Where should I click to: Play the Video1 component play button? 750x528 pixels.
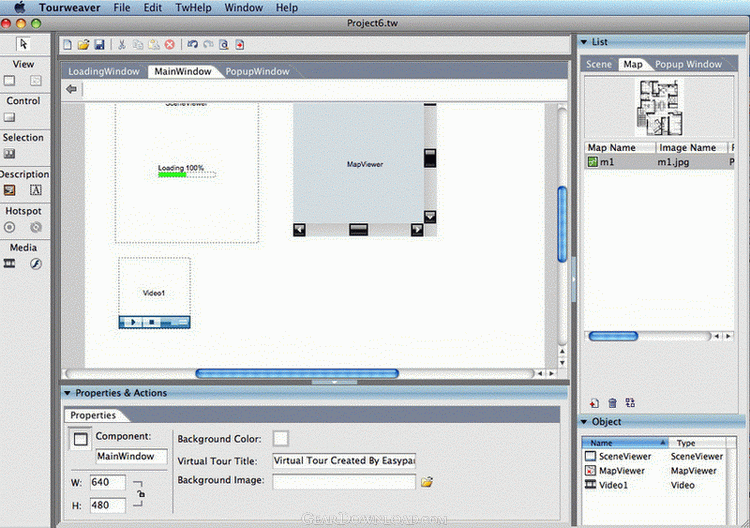coord(133,322)
